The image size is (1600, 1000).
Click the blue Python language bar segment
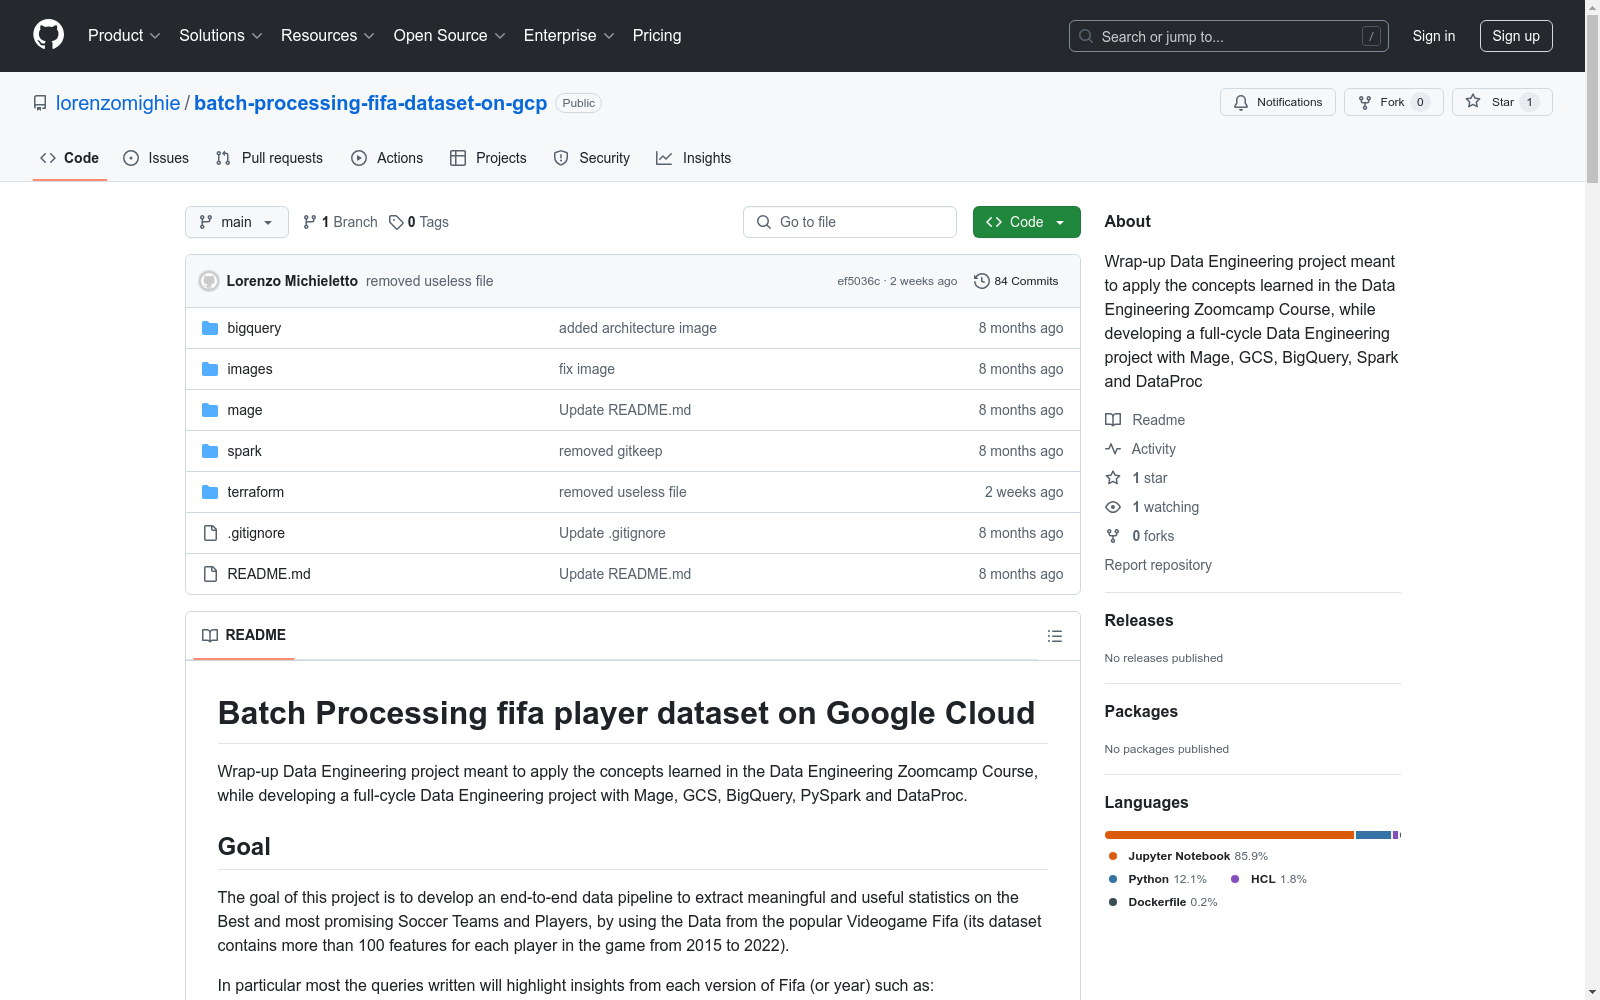(1373, 835)
